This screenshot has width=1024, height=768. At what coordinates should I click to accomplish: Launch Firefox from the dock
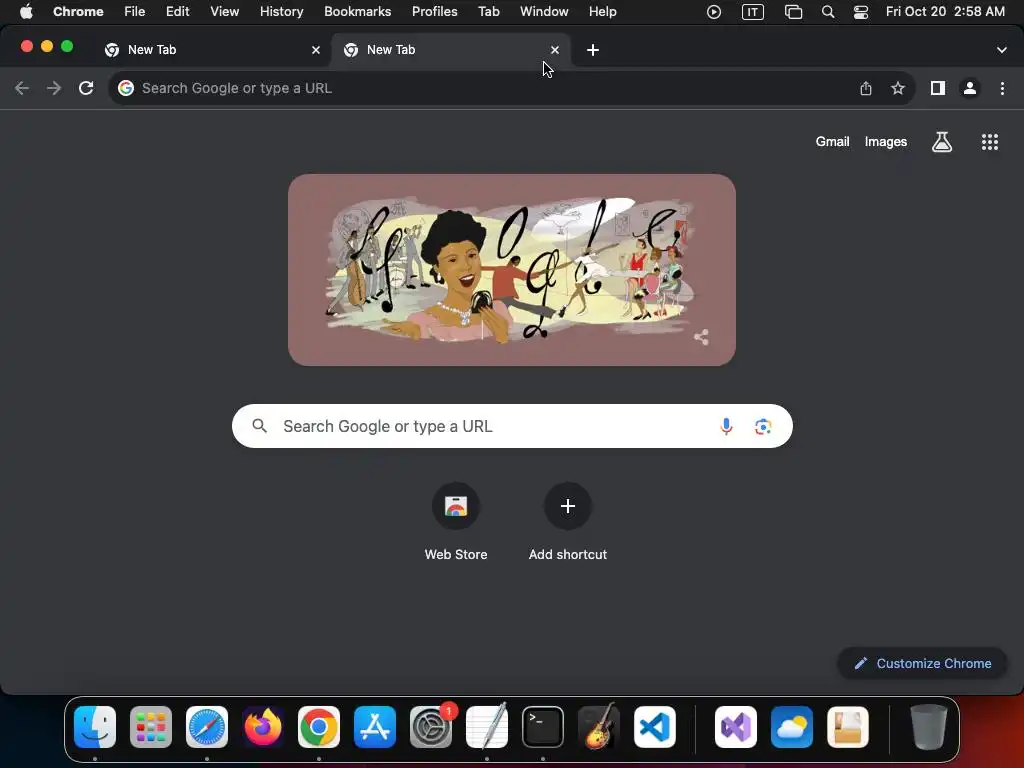pyautogui.click(x=263, y=727)
